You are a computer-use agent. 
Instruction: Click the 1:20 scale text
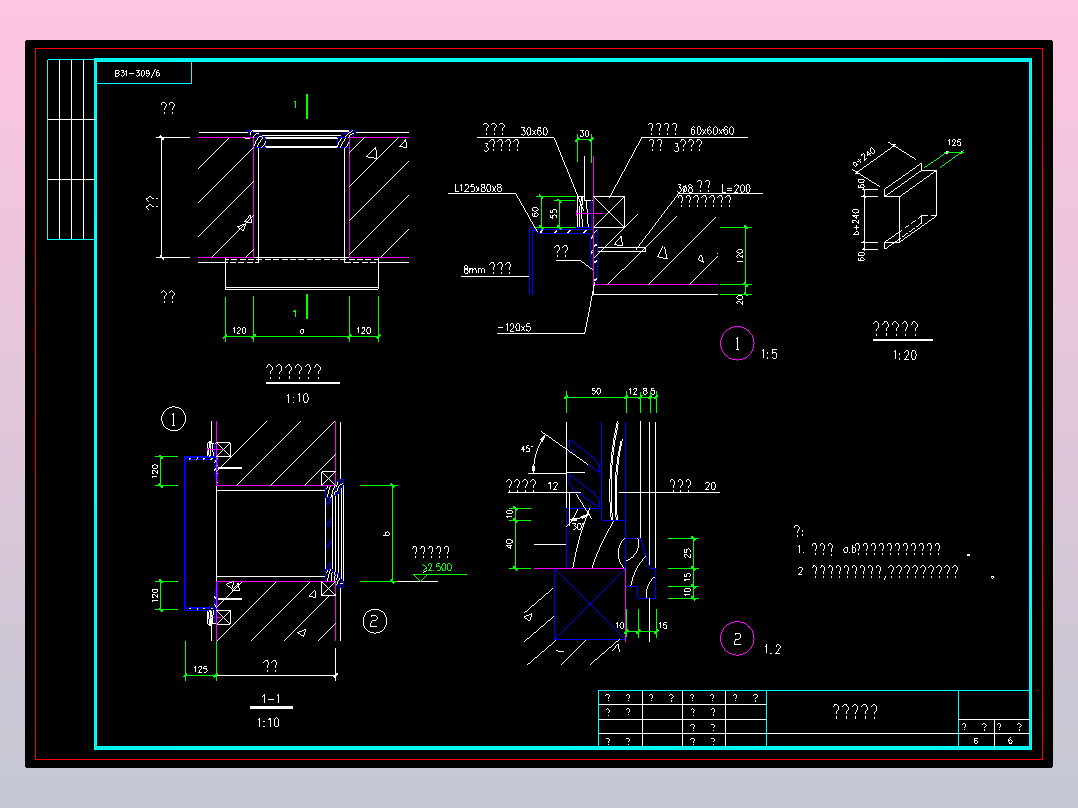(905, 356)
